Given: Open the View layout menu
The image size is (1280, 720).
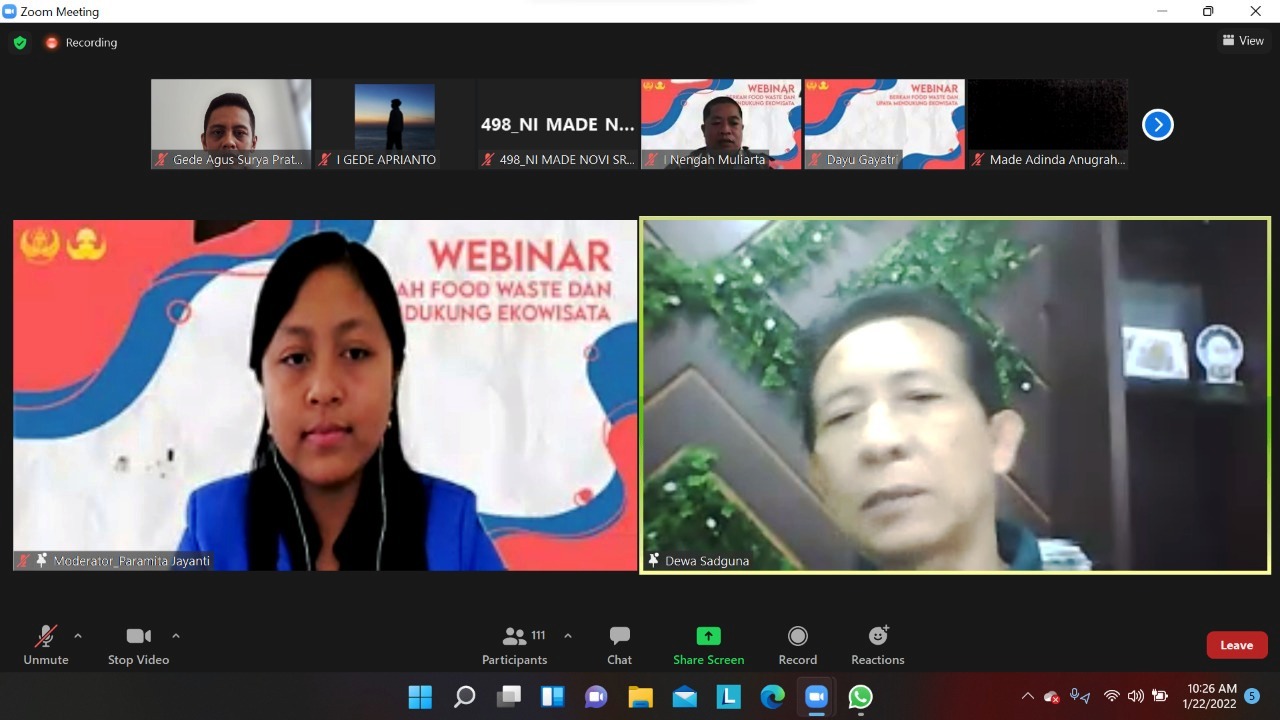Looking at the screenshot, I should point(1243,41).
